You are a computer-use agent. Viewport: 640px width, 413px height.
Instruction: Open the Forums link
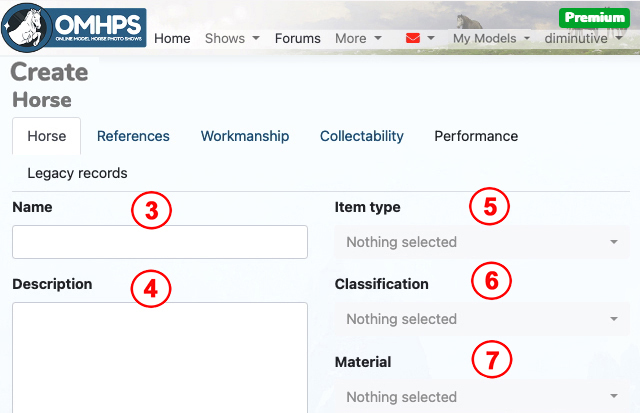pos(298,38)
